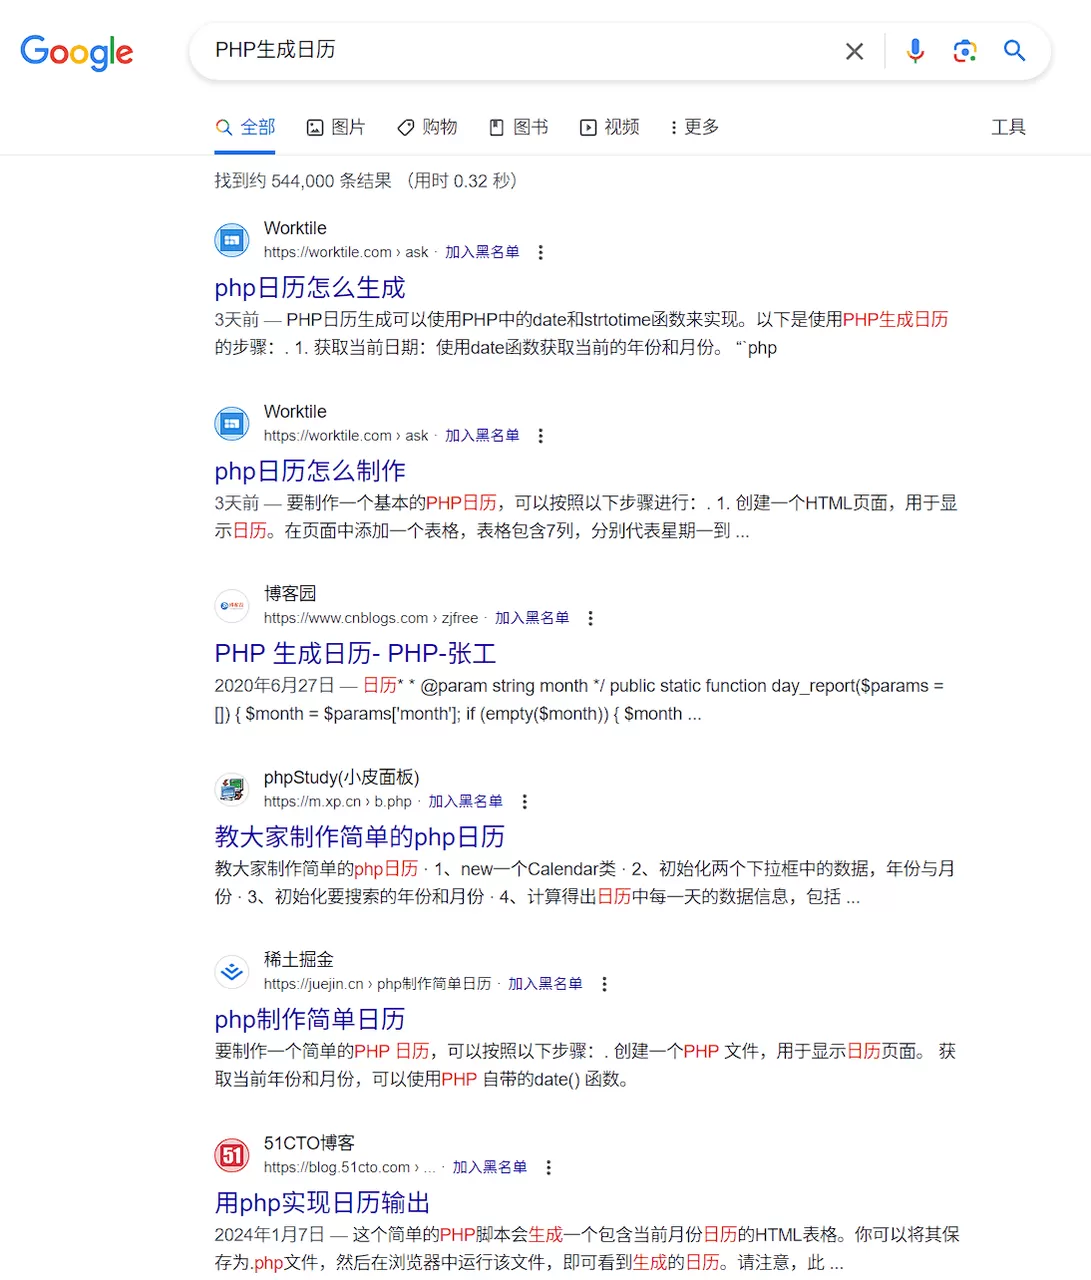Switch to the 视频 tab
Viewport: 1091px width, 1280px height.
click(x=609, y=127)
